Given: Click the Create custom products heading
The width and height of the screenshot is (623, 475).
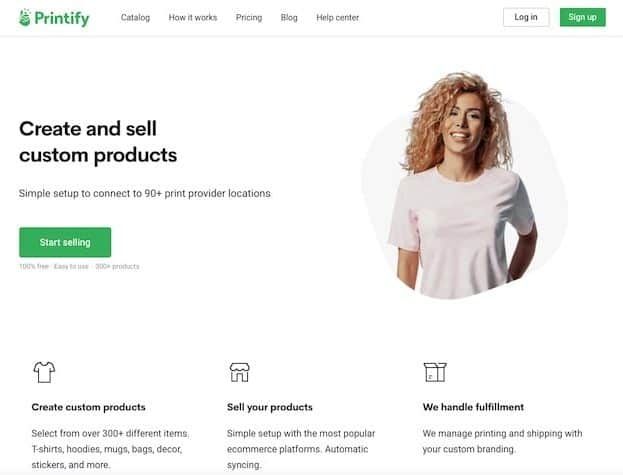Looking at the screenshot, I should (x=89, y=407).
